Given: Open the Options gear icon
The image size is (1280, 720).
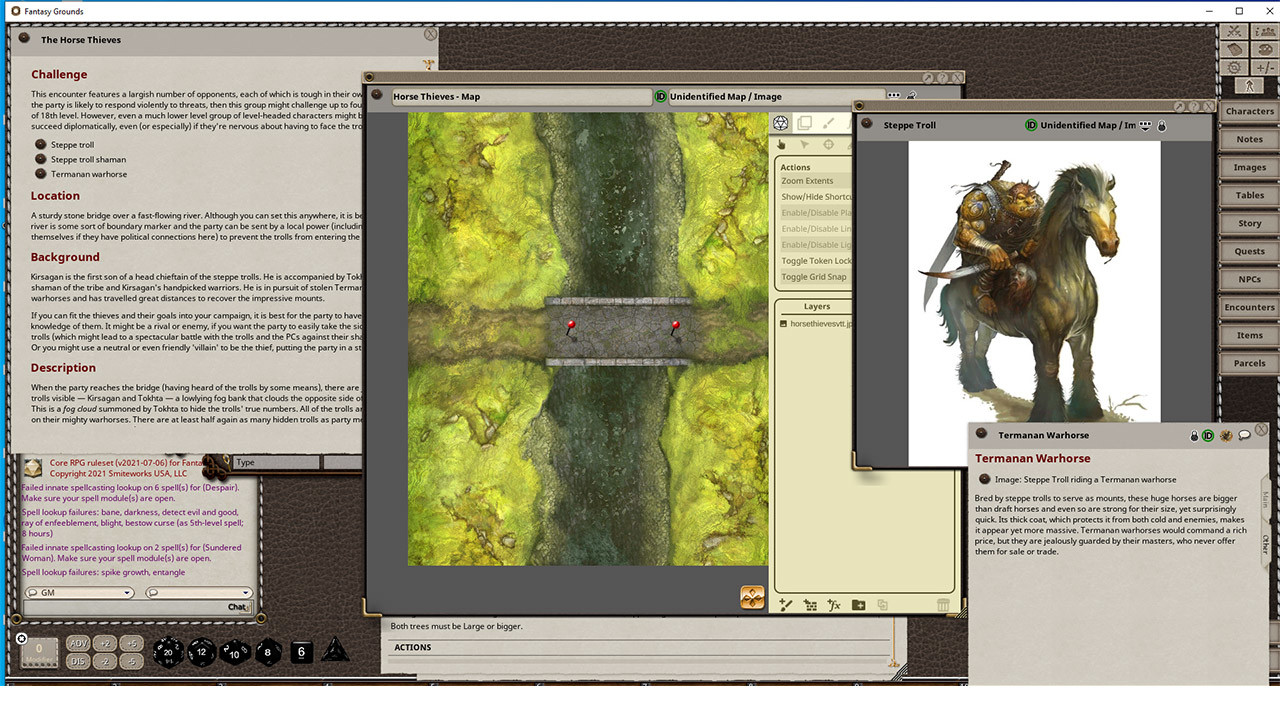Looking at the screenshot, I should click(1234, 66).
